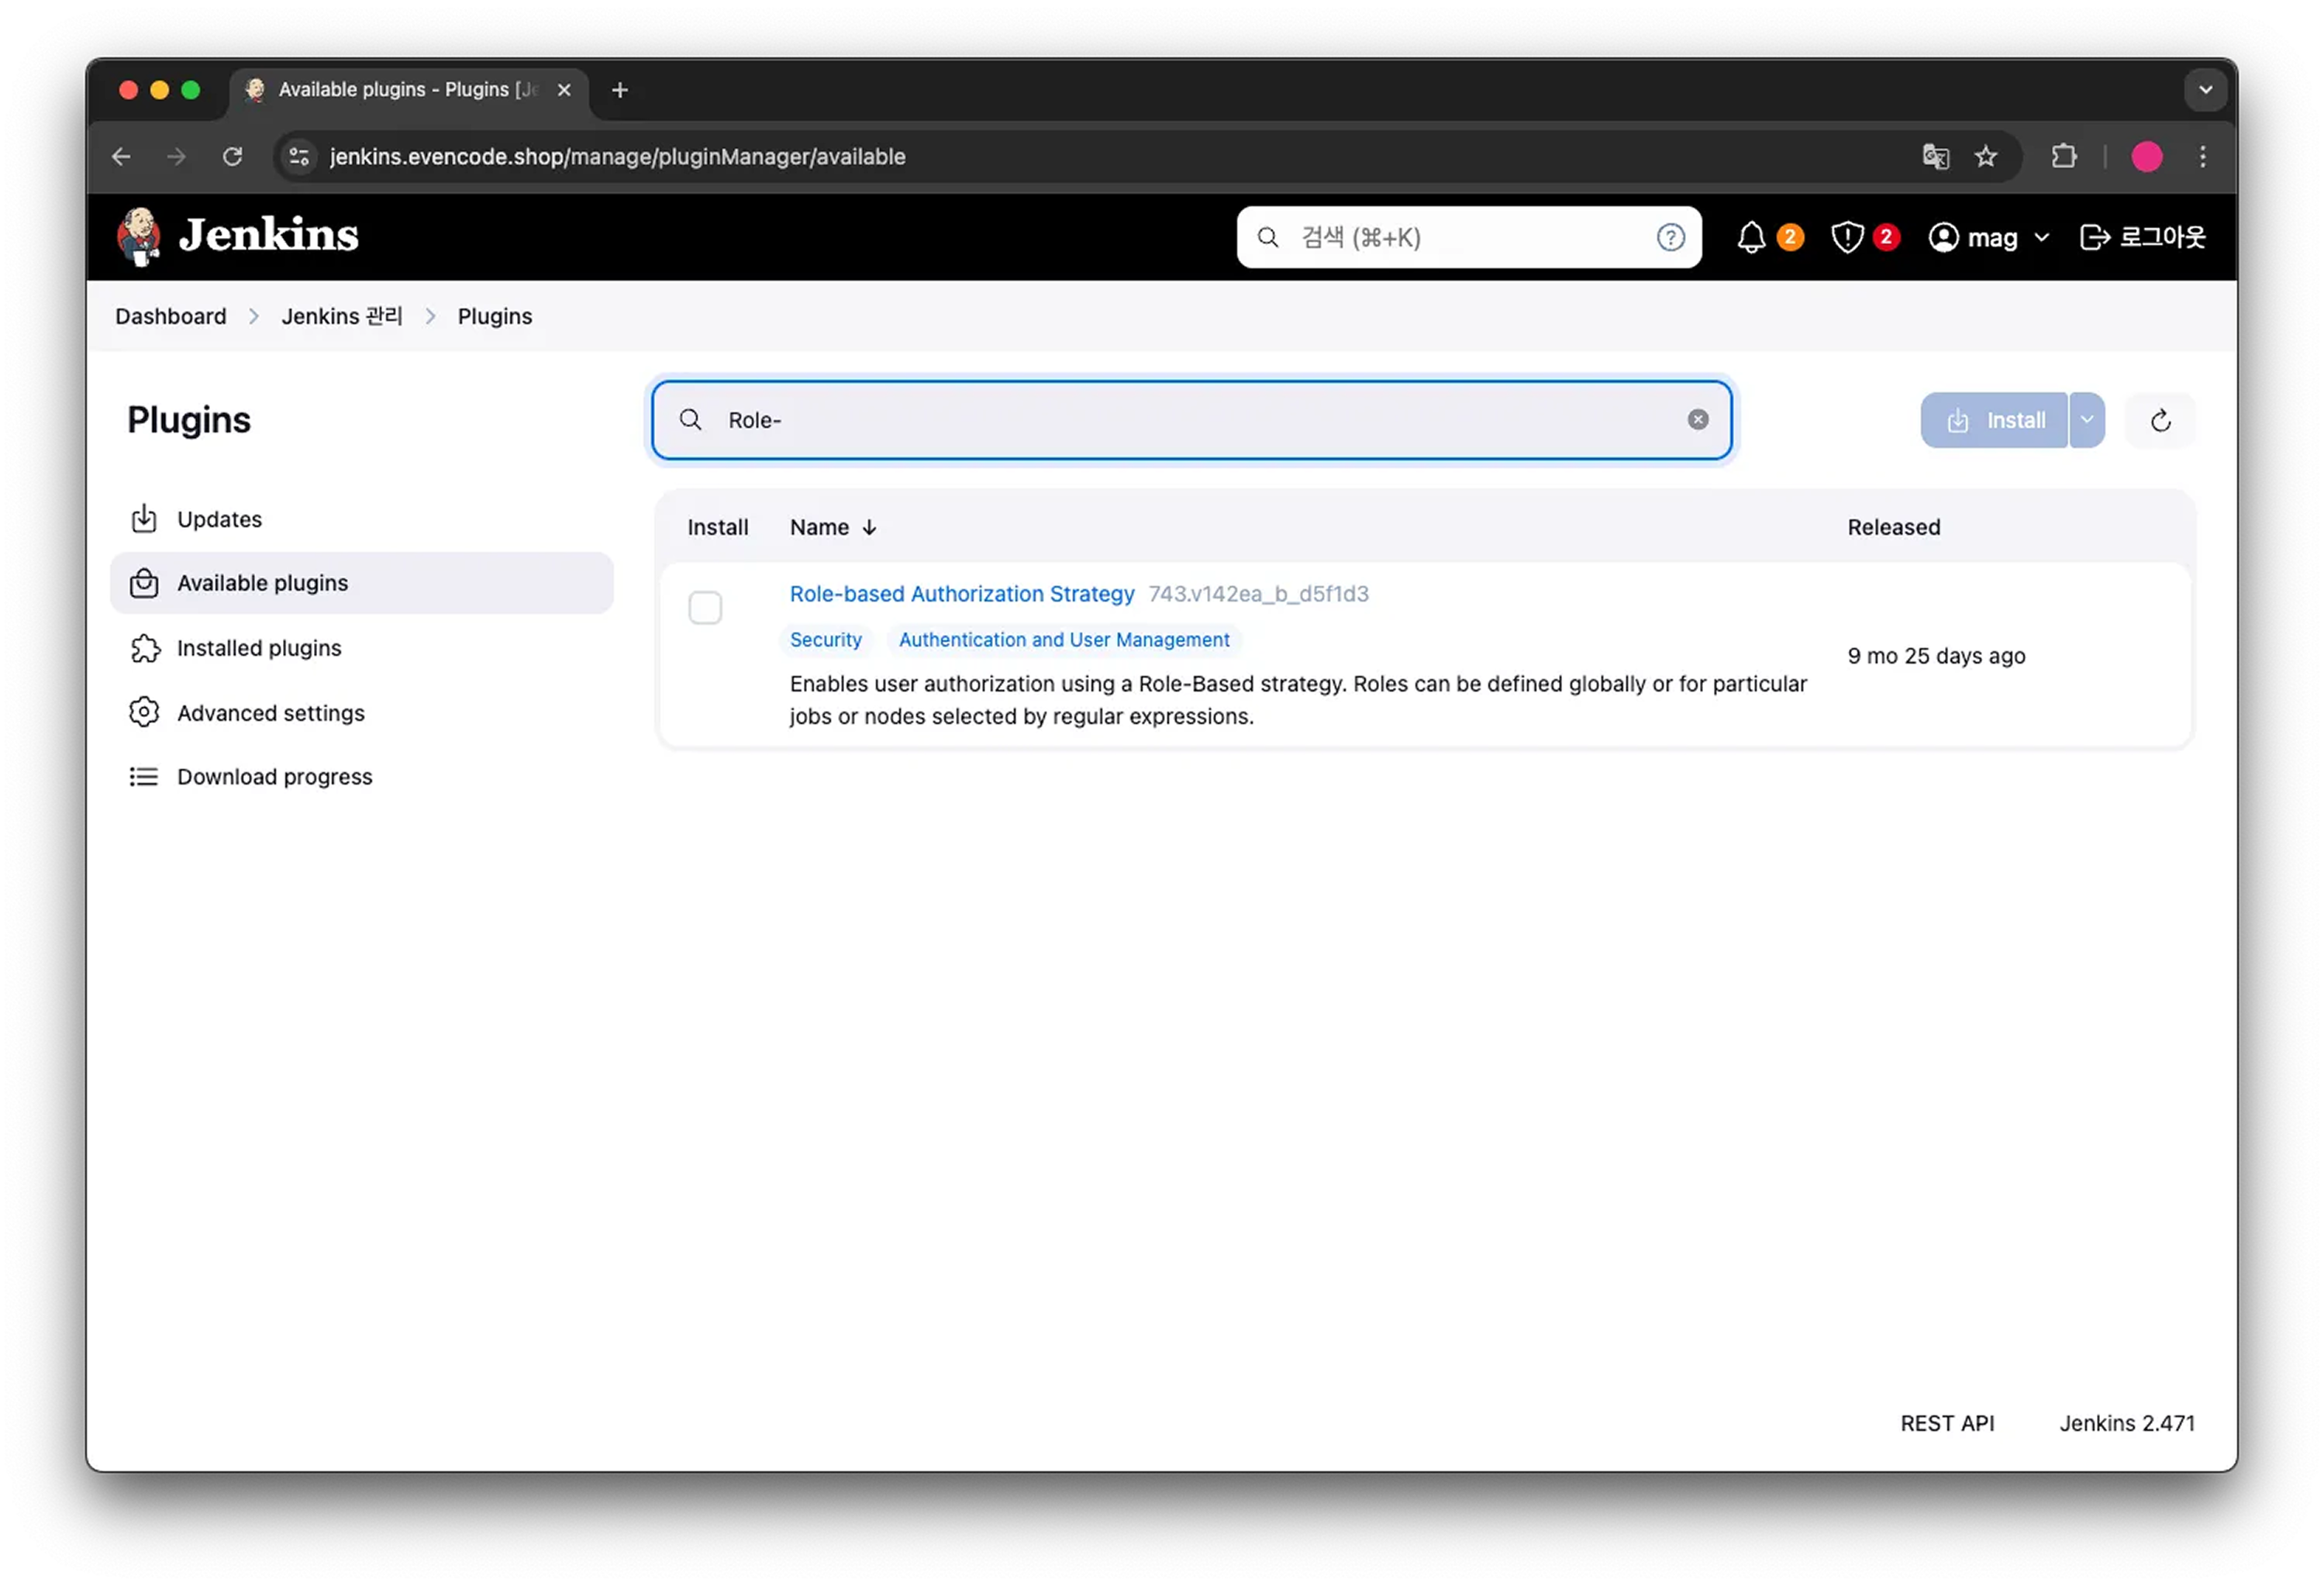Sort by the Name column arrow
This screenshot has width=2324, height=1586.
click(x=869, y=527)
